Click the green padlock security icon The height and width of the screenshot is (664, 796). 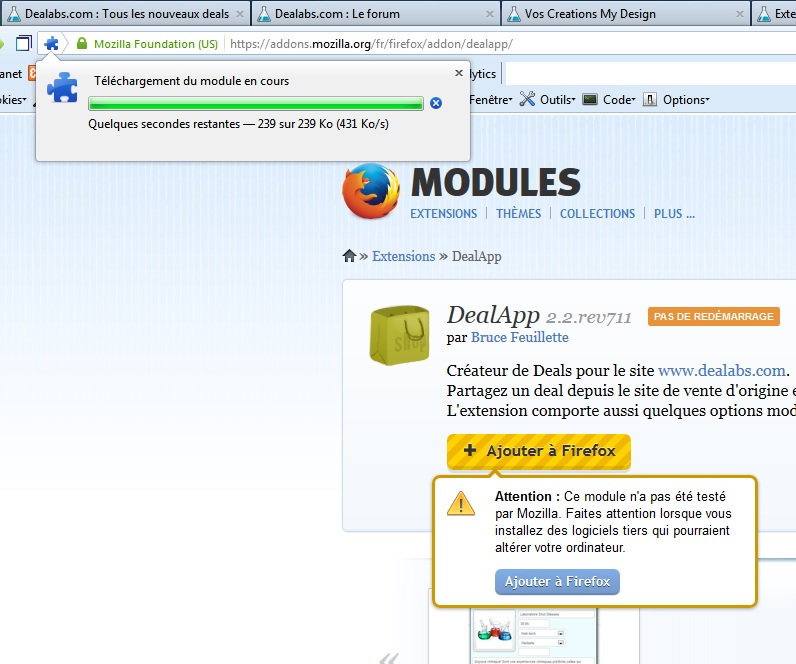tap(82, 44)
